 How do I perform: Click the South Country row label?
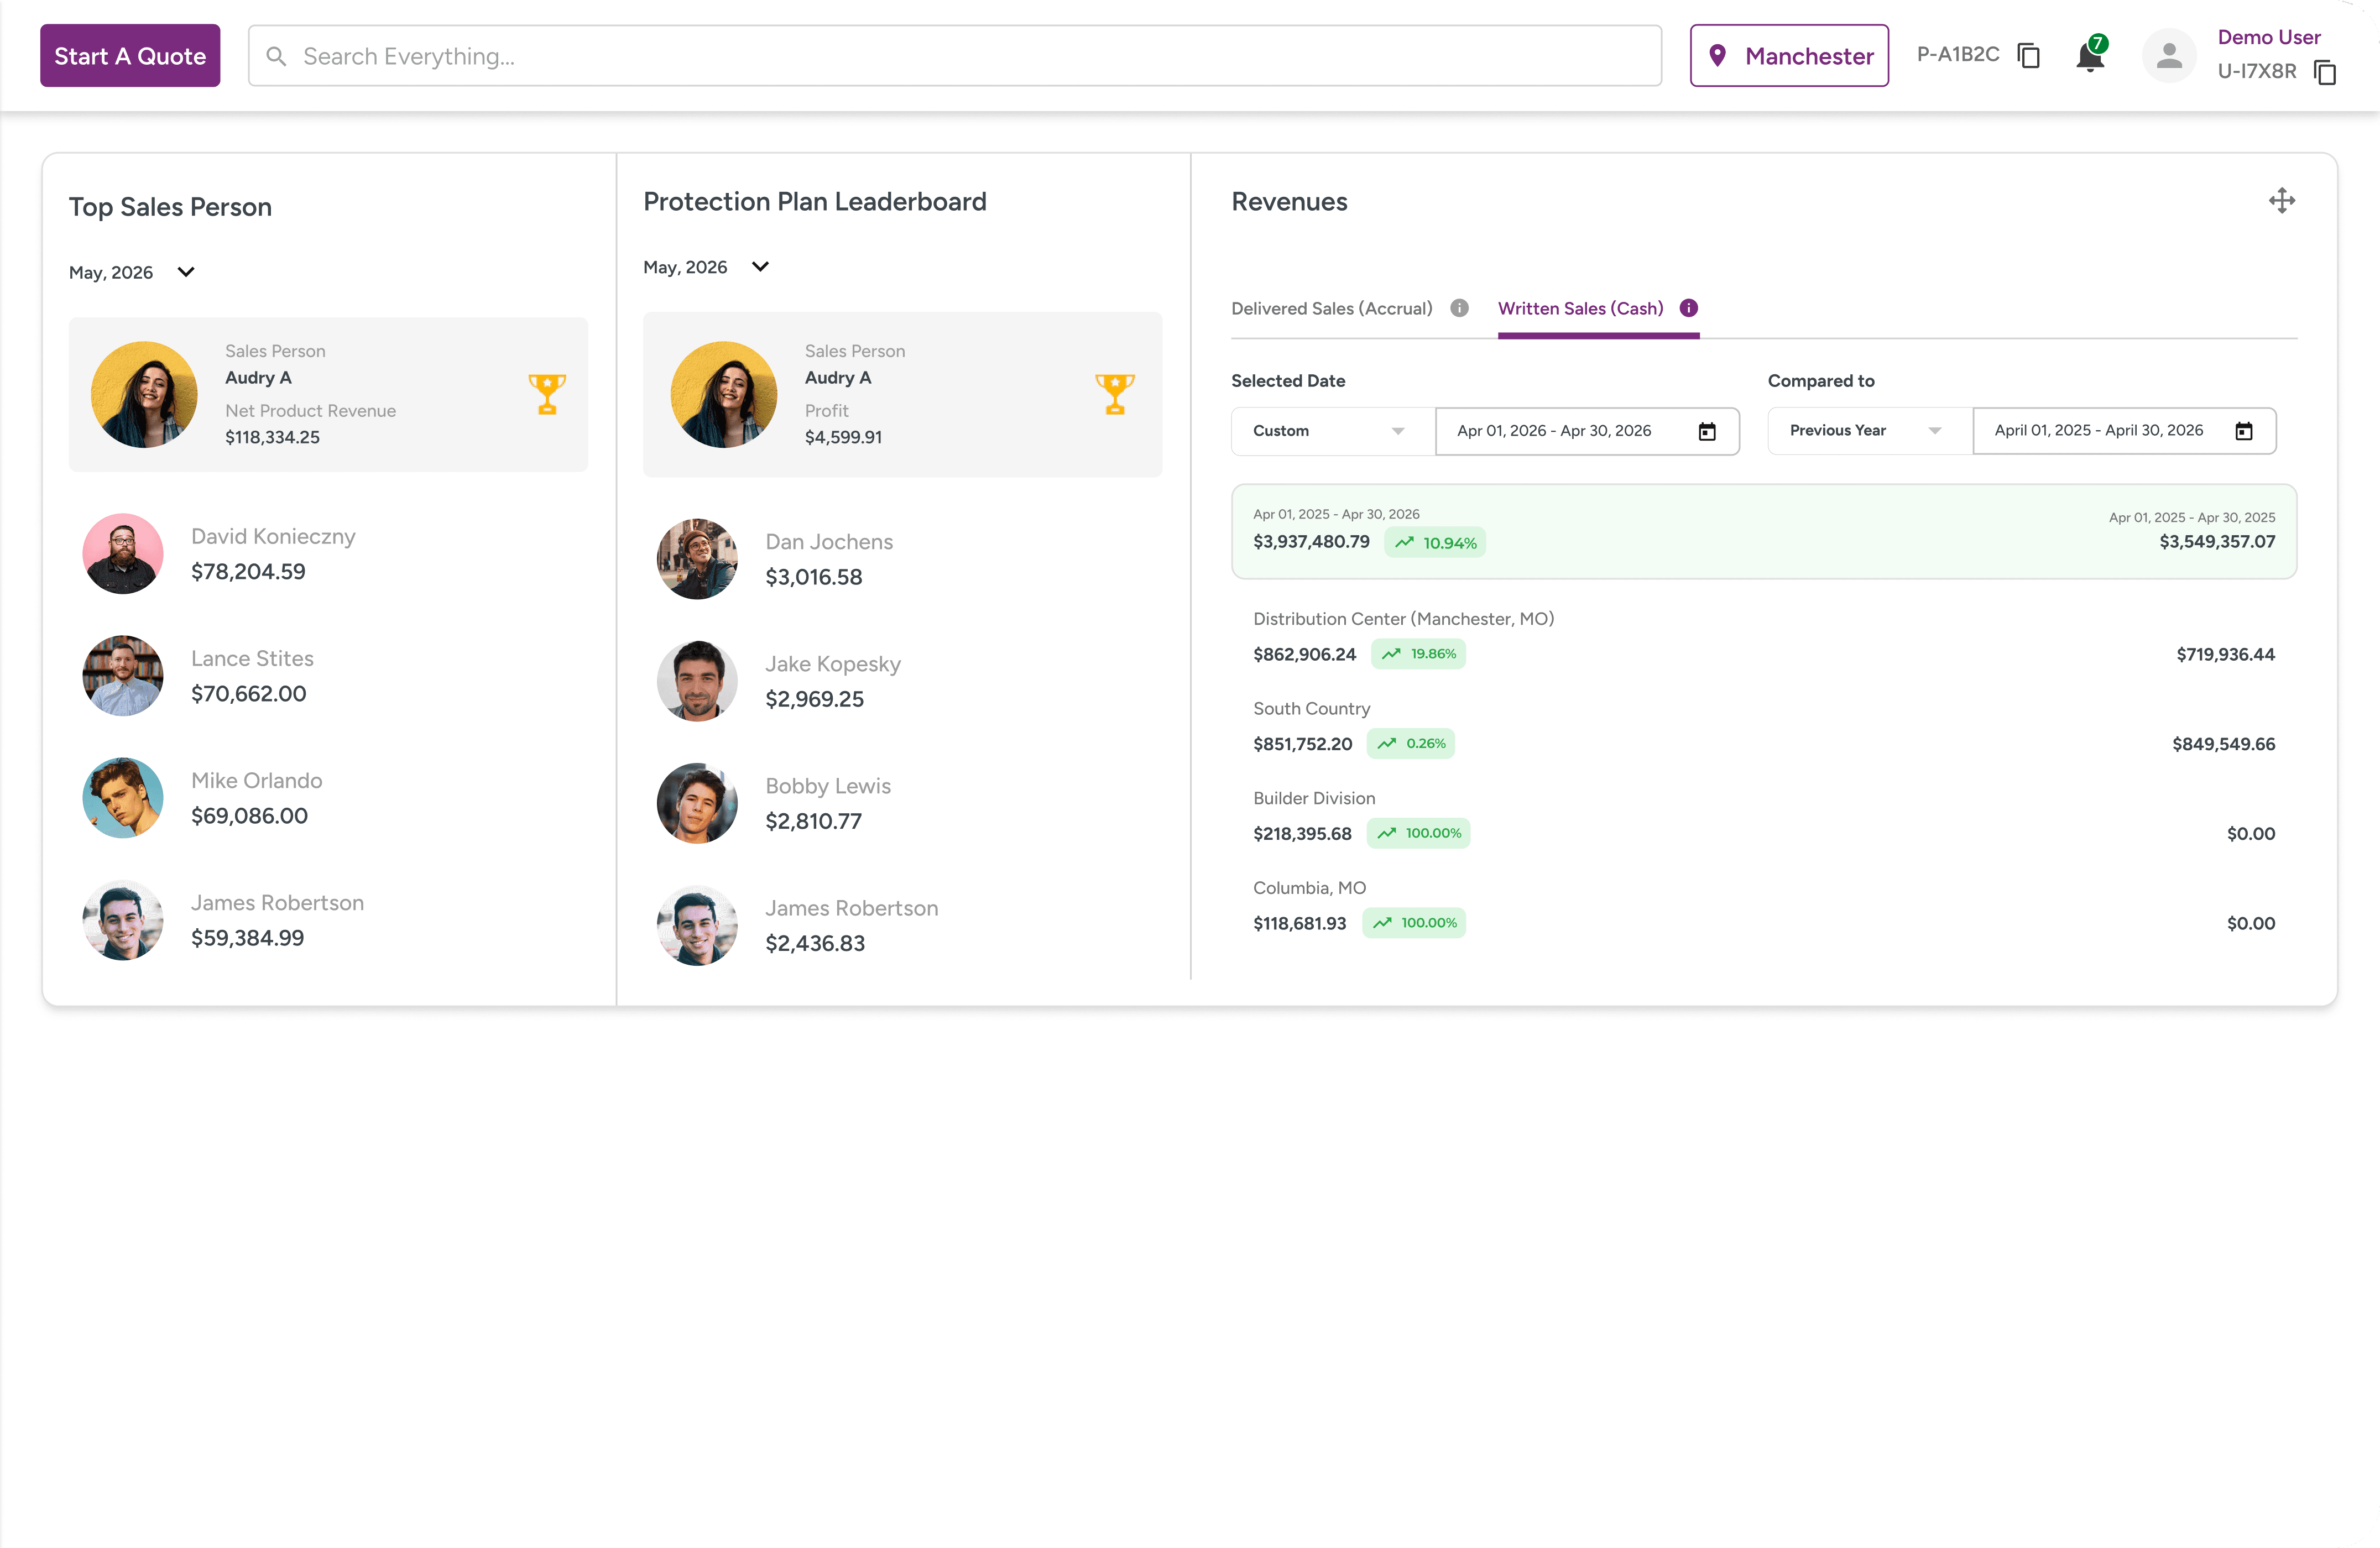1311,708
